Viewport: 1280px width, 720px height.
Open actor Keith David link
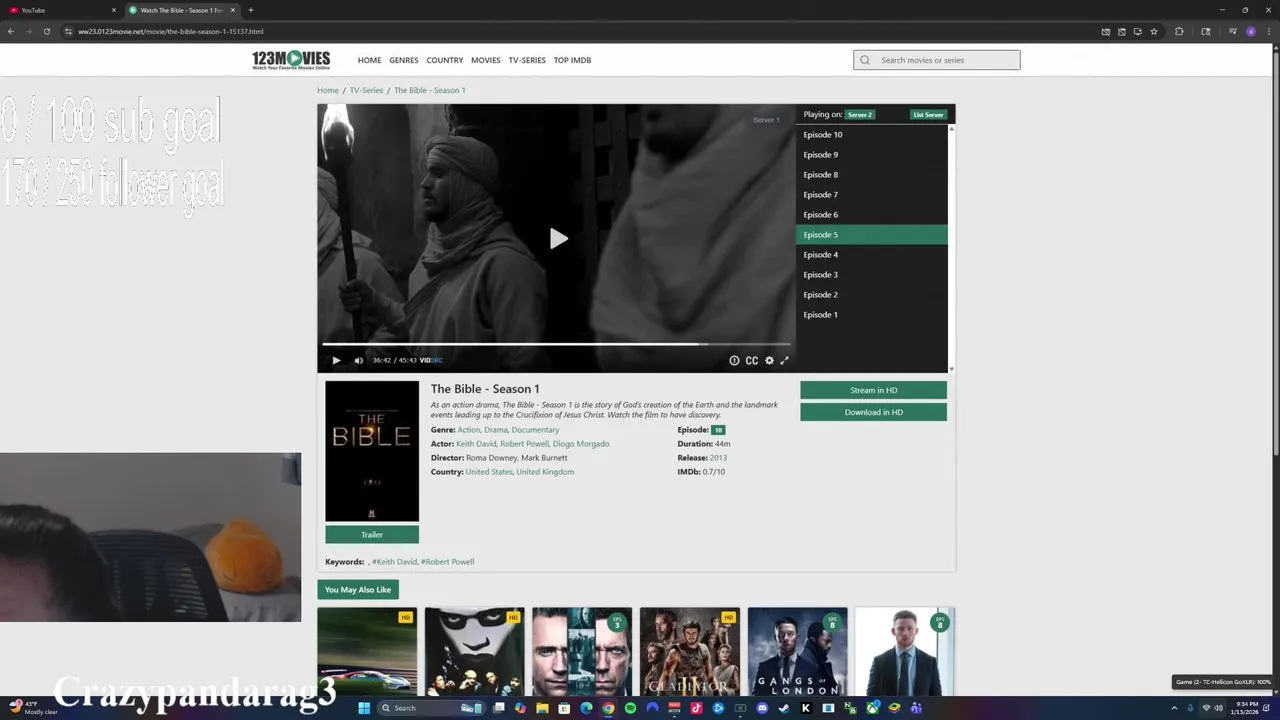(476, 444)
